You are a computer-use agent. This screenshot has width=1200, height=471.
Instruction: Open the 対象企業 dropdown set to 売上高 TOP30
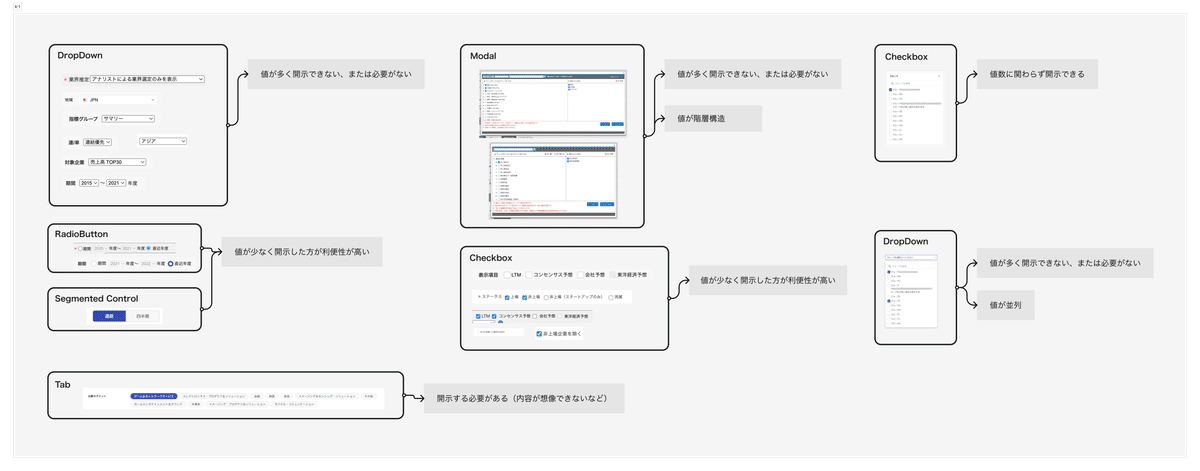(117, 161)
